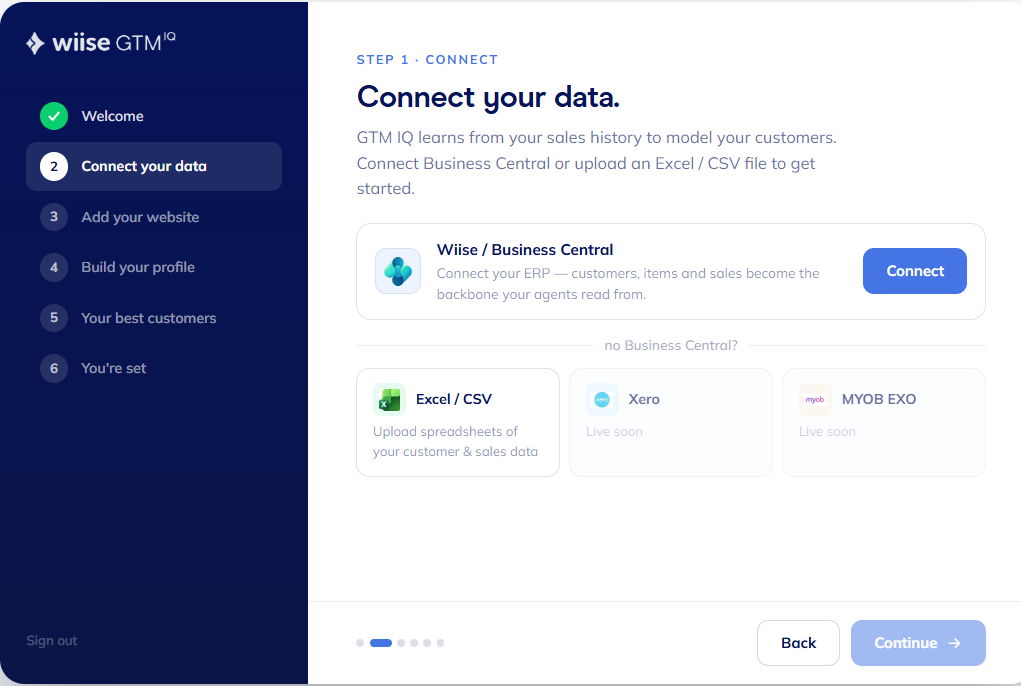Click the step 3 number circle

54,217
